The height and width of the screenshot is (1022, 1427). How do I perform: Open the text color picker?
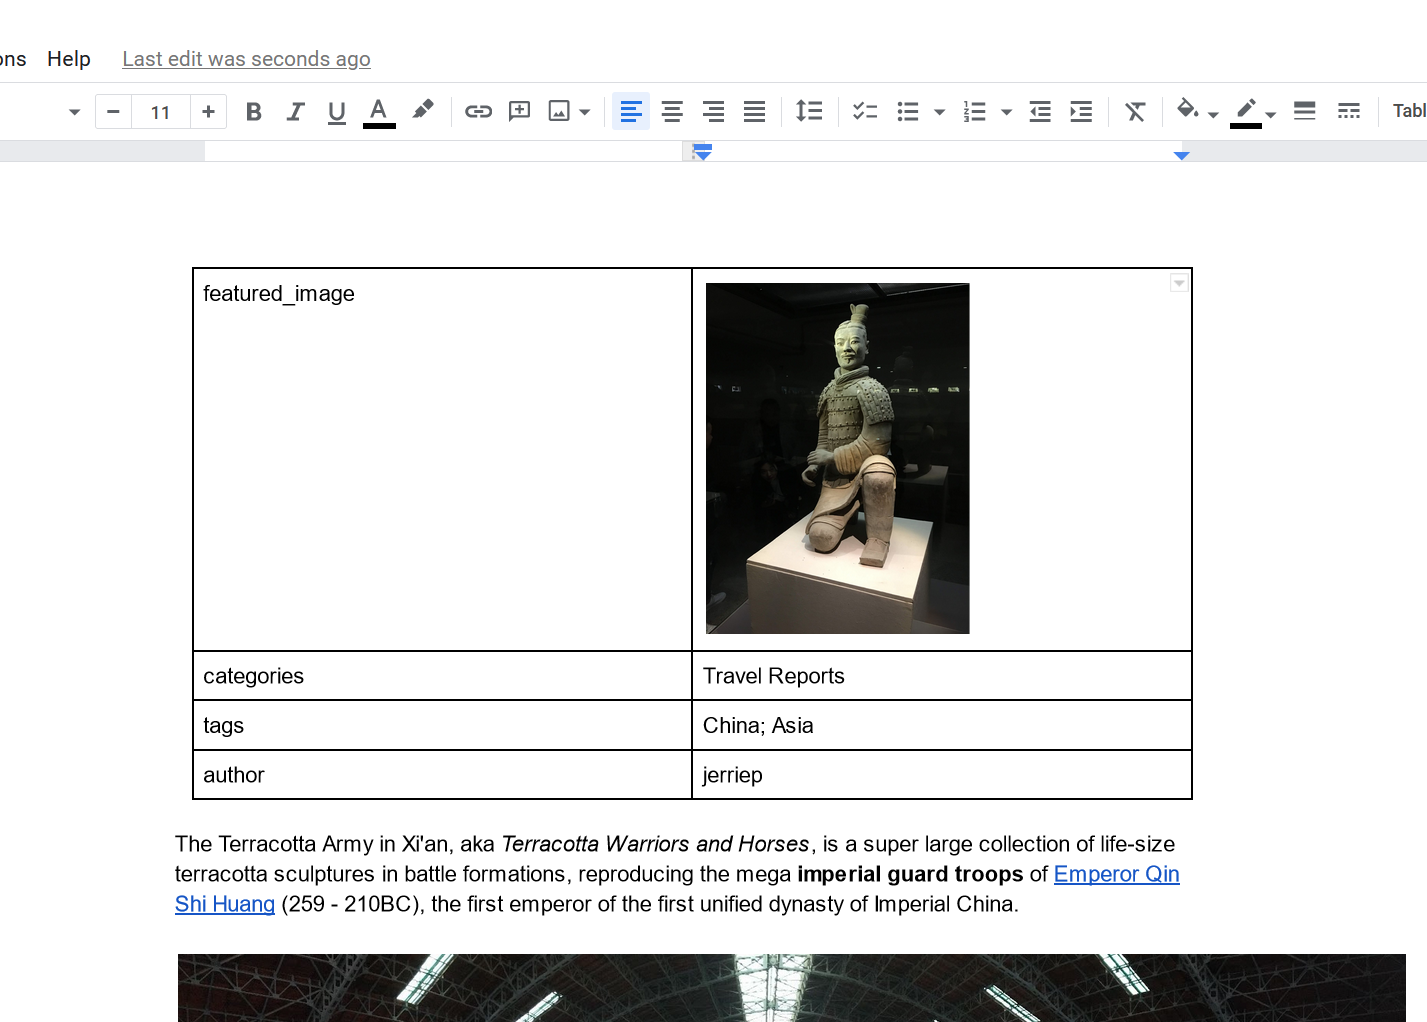pos(379,112)
